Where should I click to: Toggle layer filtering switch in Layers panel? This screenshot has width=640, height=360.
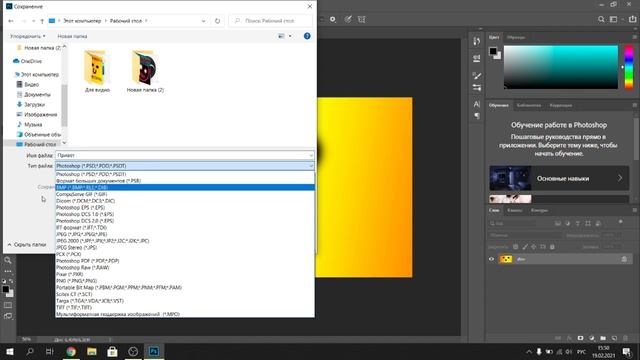(x=620, y=222)
